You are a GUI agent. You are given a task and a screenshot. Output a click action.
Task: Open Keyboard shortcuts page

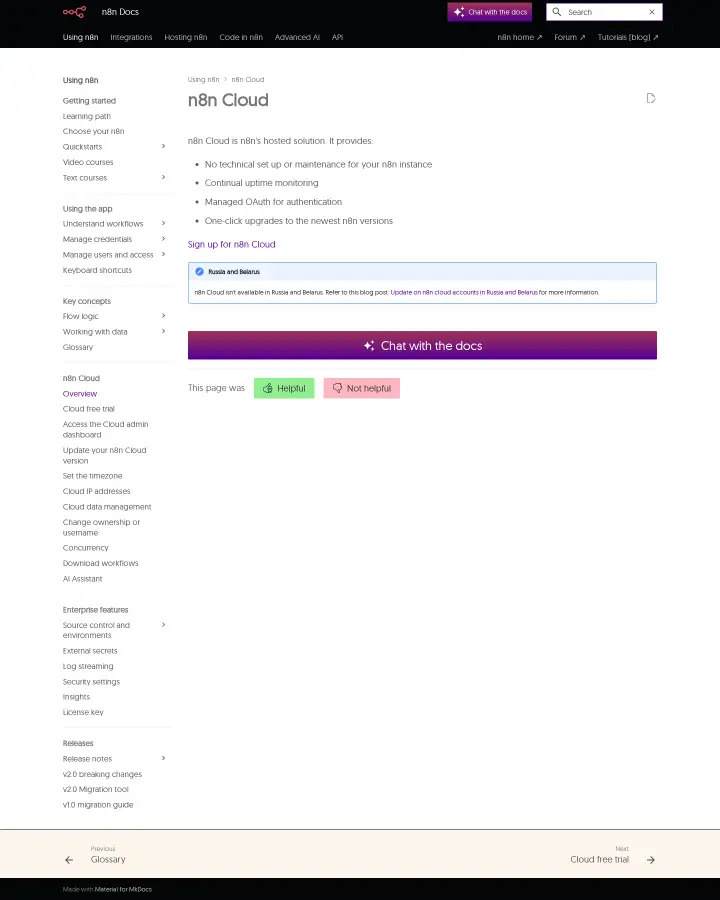[x=97, y=270]
